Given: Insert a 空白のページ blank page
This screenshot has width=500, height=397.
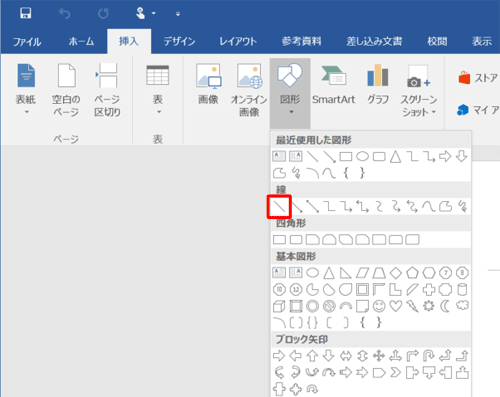Looking at the screenshot, I should (66, 89).
